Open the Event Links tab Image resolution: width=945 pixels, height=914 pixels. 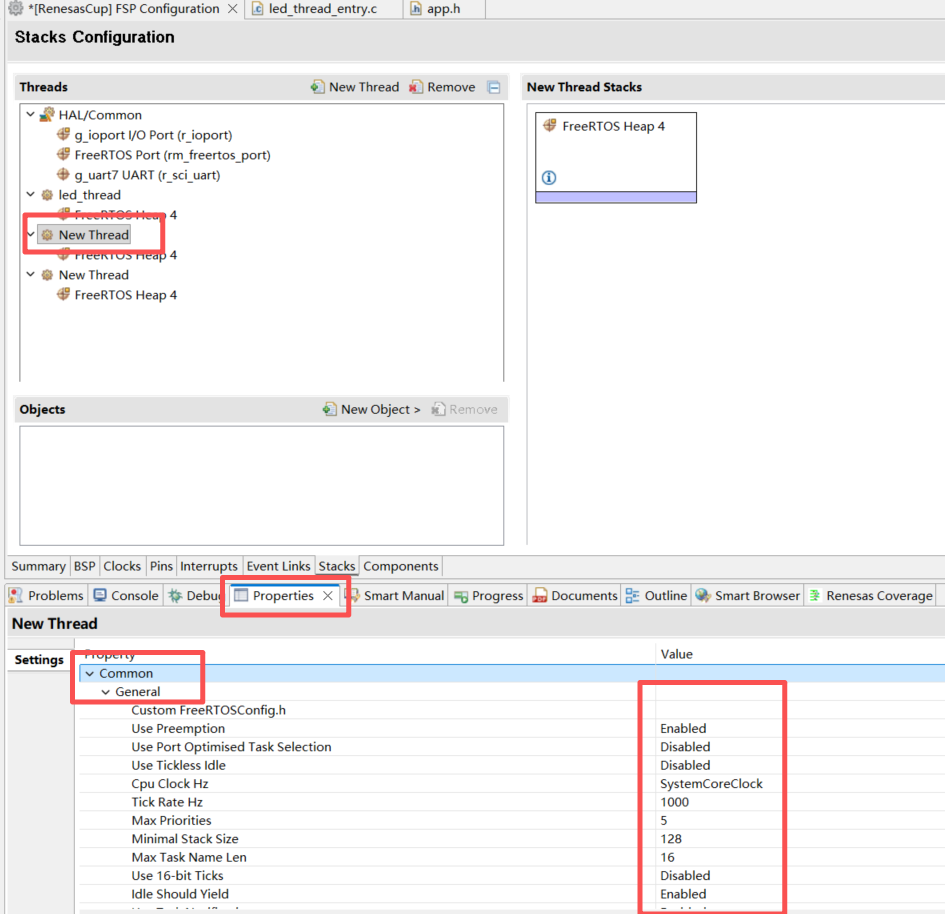click(278, 566)
